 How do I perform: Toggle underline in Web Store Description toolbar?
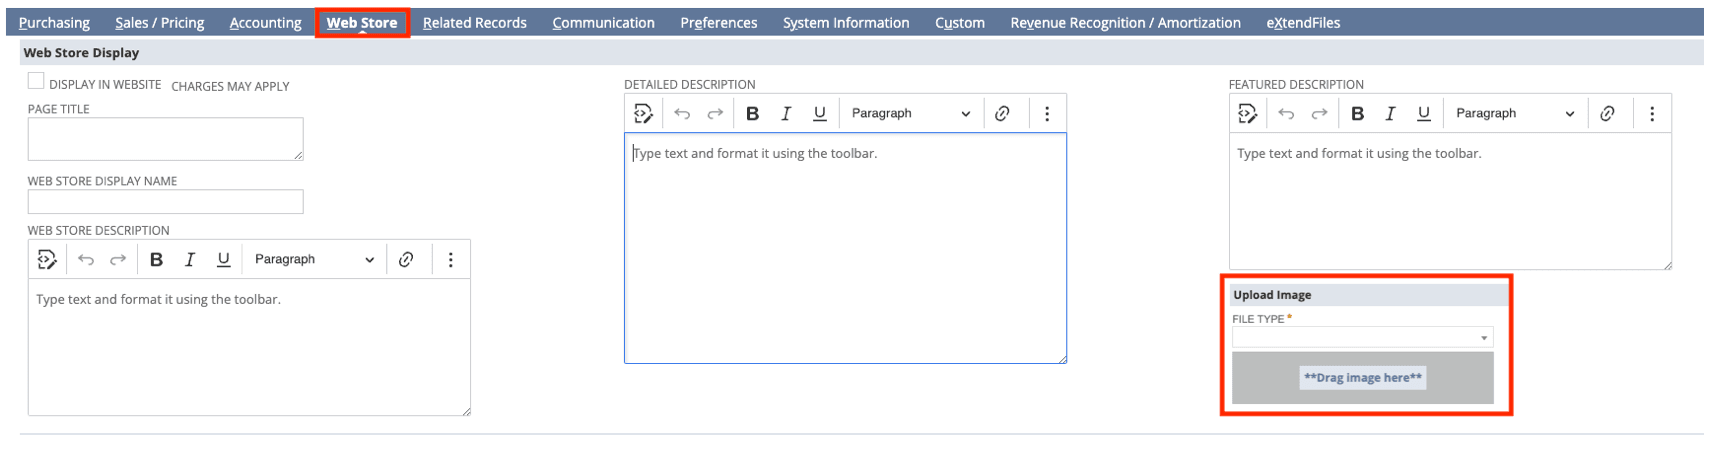223,260
